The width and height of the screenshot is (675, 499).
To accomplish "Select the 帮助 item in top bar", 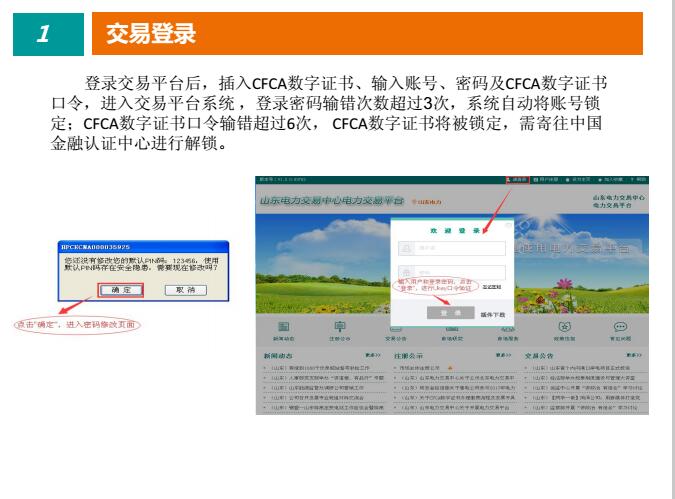I will 639,180.
